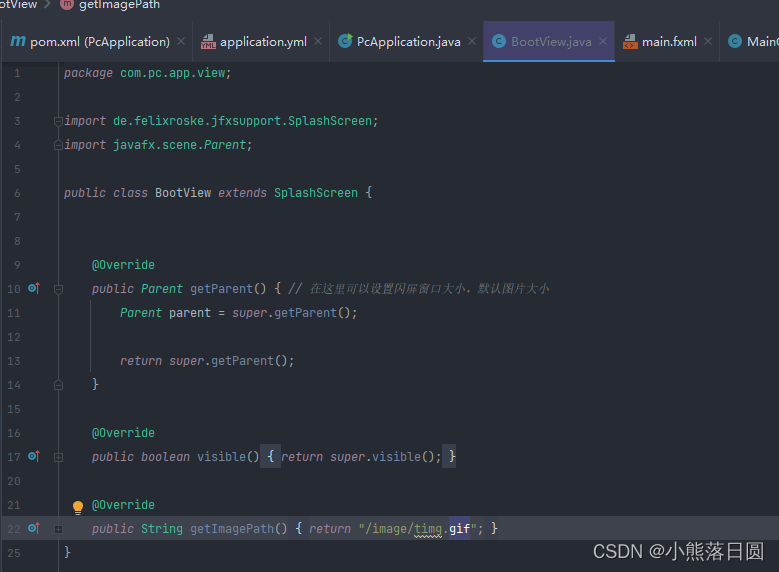779x572 pixels.
Task: Click the FXML file icon on main.fxml tab
Action: click(630, 42)
